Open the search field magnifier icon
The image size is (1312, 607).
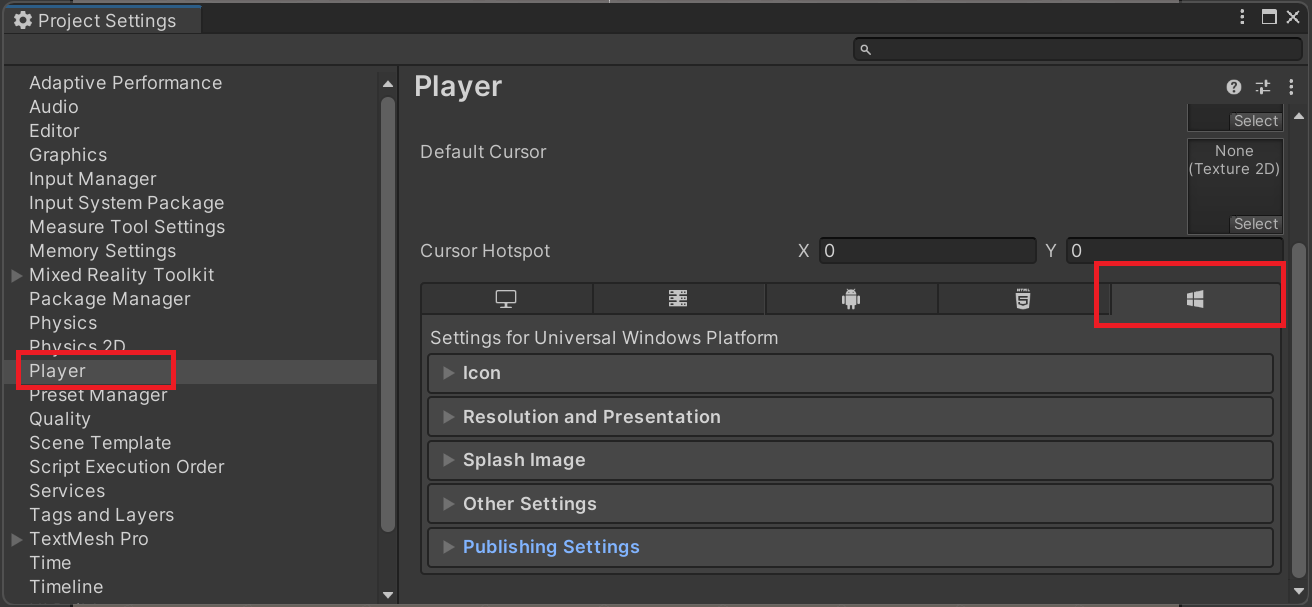[x=864, y=48]
